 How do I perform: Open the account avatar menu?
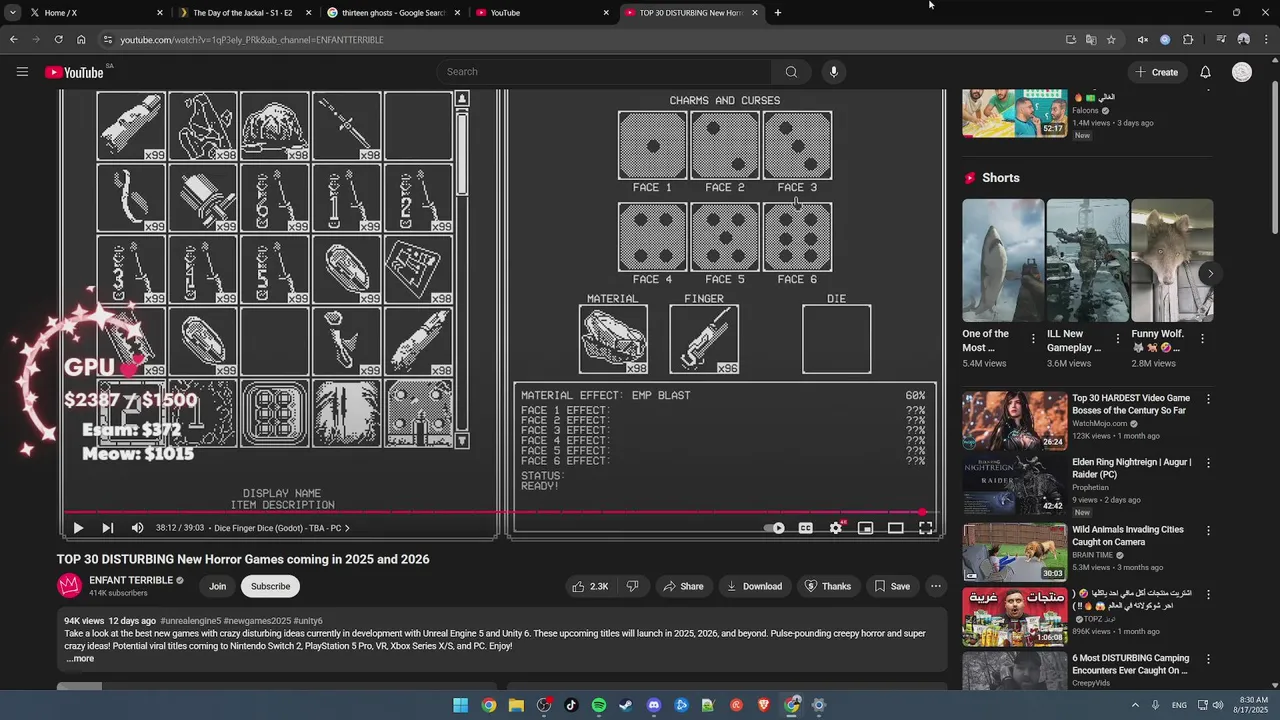pos(1242,72)
